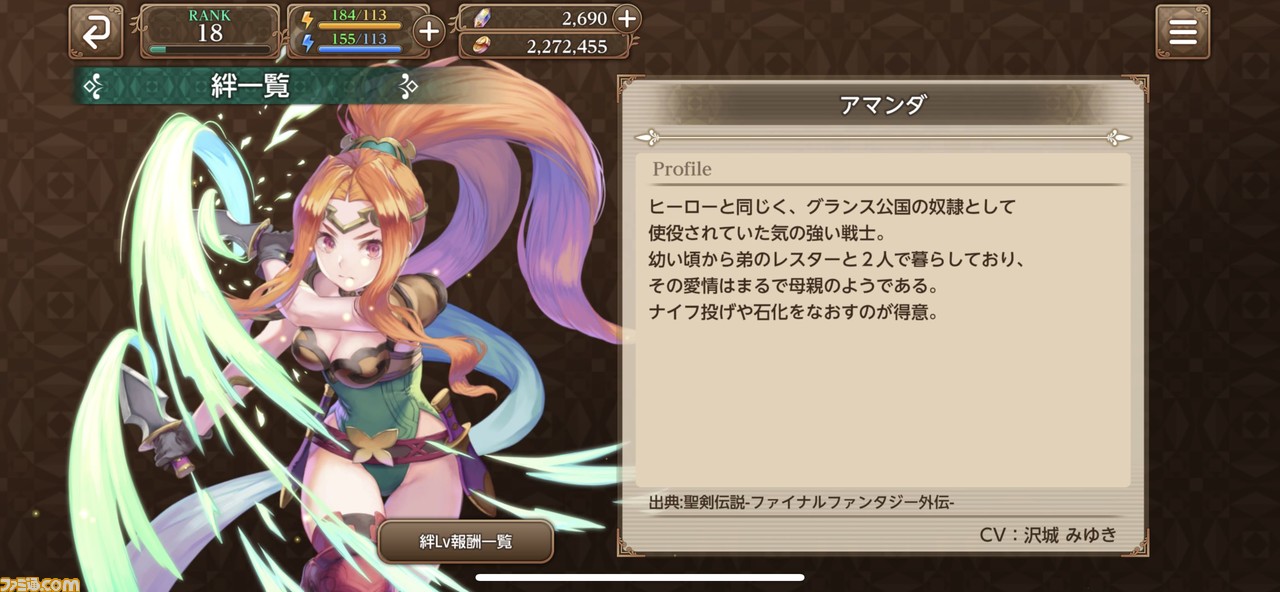The width and height of the screenshot is (1280, 592).
Task: Tap the orange lightning stamina icon
Action: pos(307,19)
